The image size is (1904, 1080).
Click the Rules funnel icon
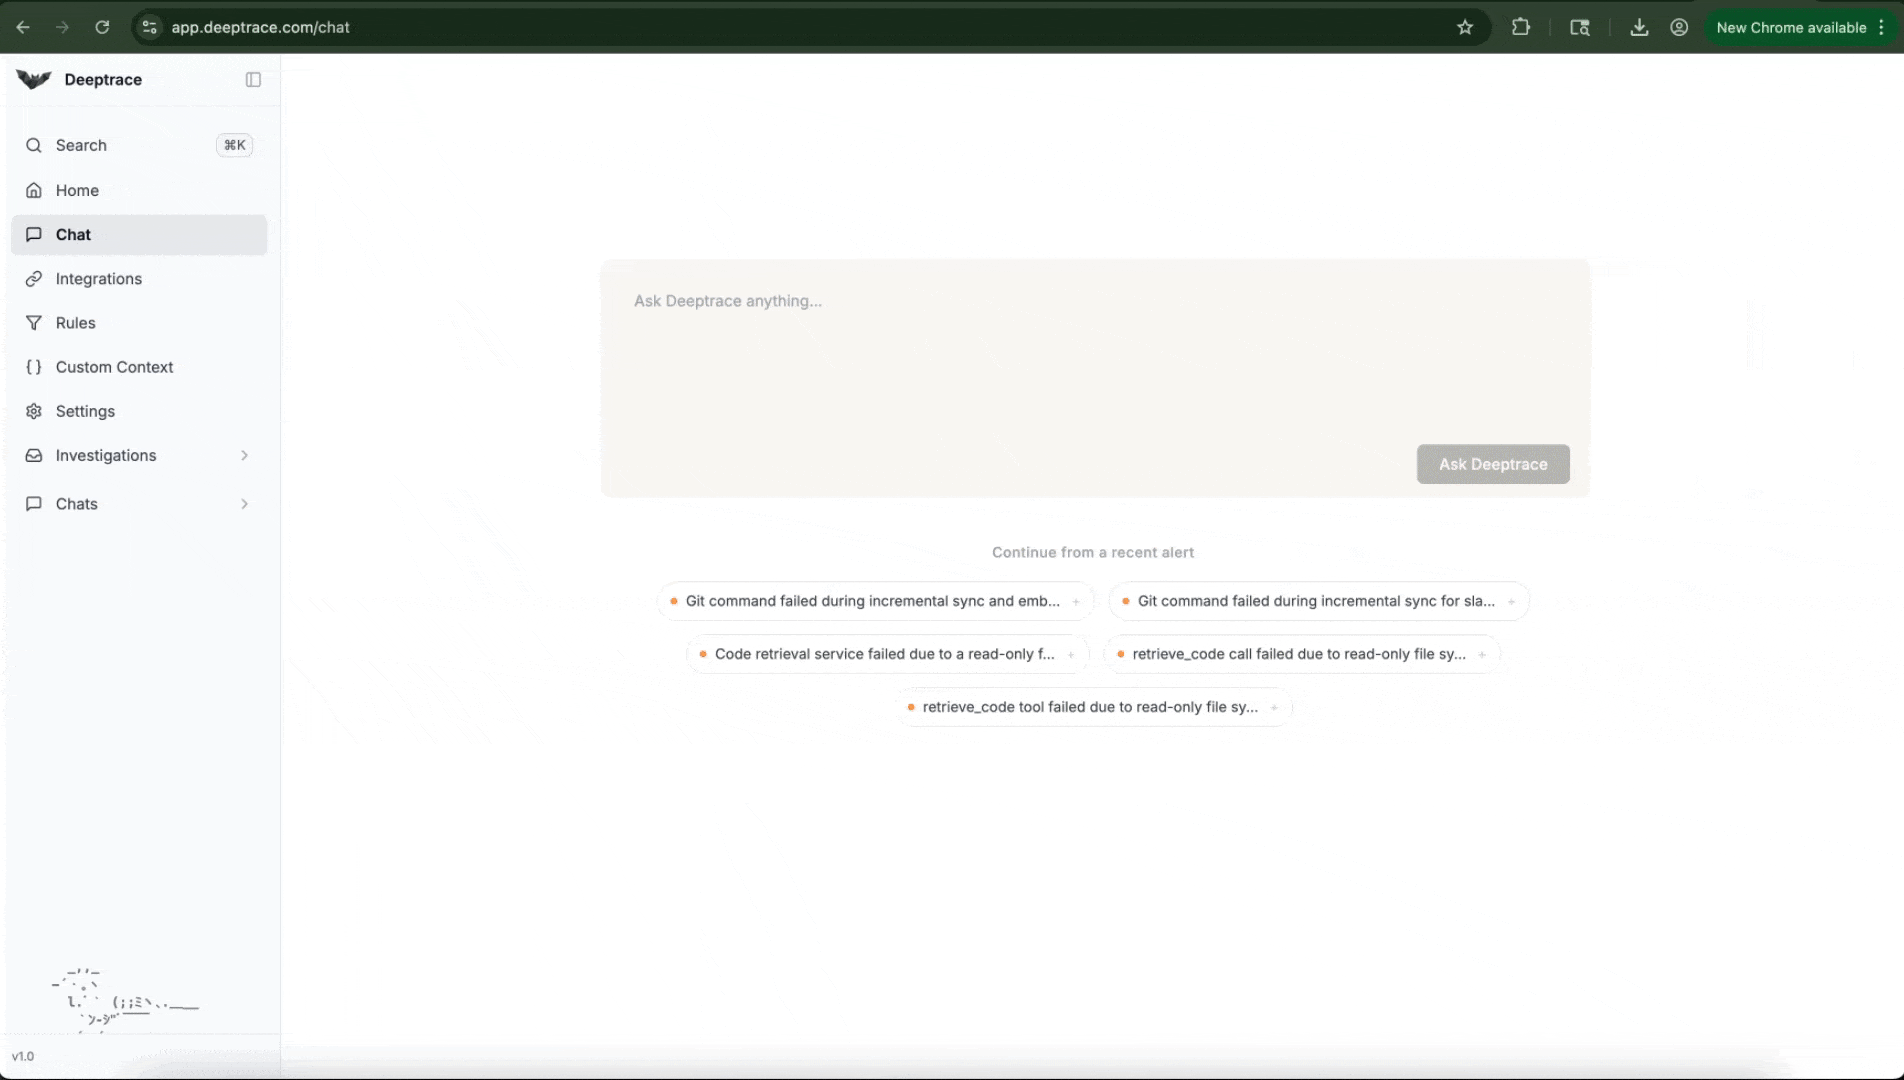tap(33, 323)
